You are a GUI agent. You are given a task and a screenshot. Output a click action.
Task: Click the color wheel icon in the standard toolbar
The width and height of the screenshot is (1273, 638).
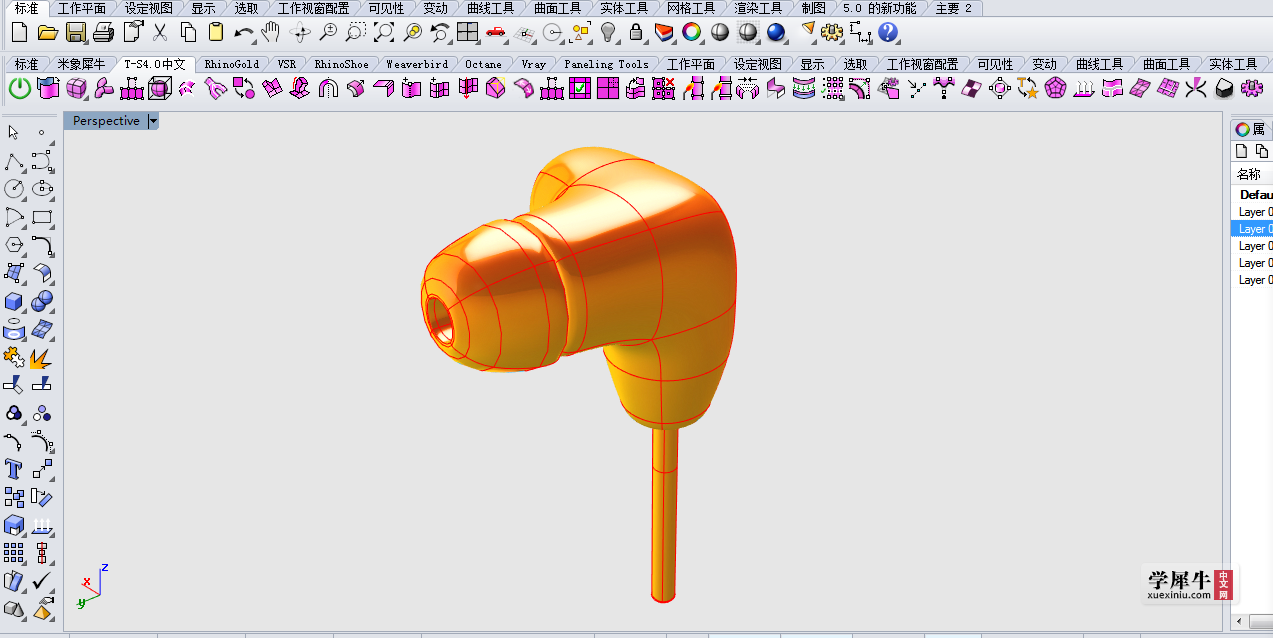[x=691, y=33]
